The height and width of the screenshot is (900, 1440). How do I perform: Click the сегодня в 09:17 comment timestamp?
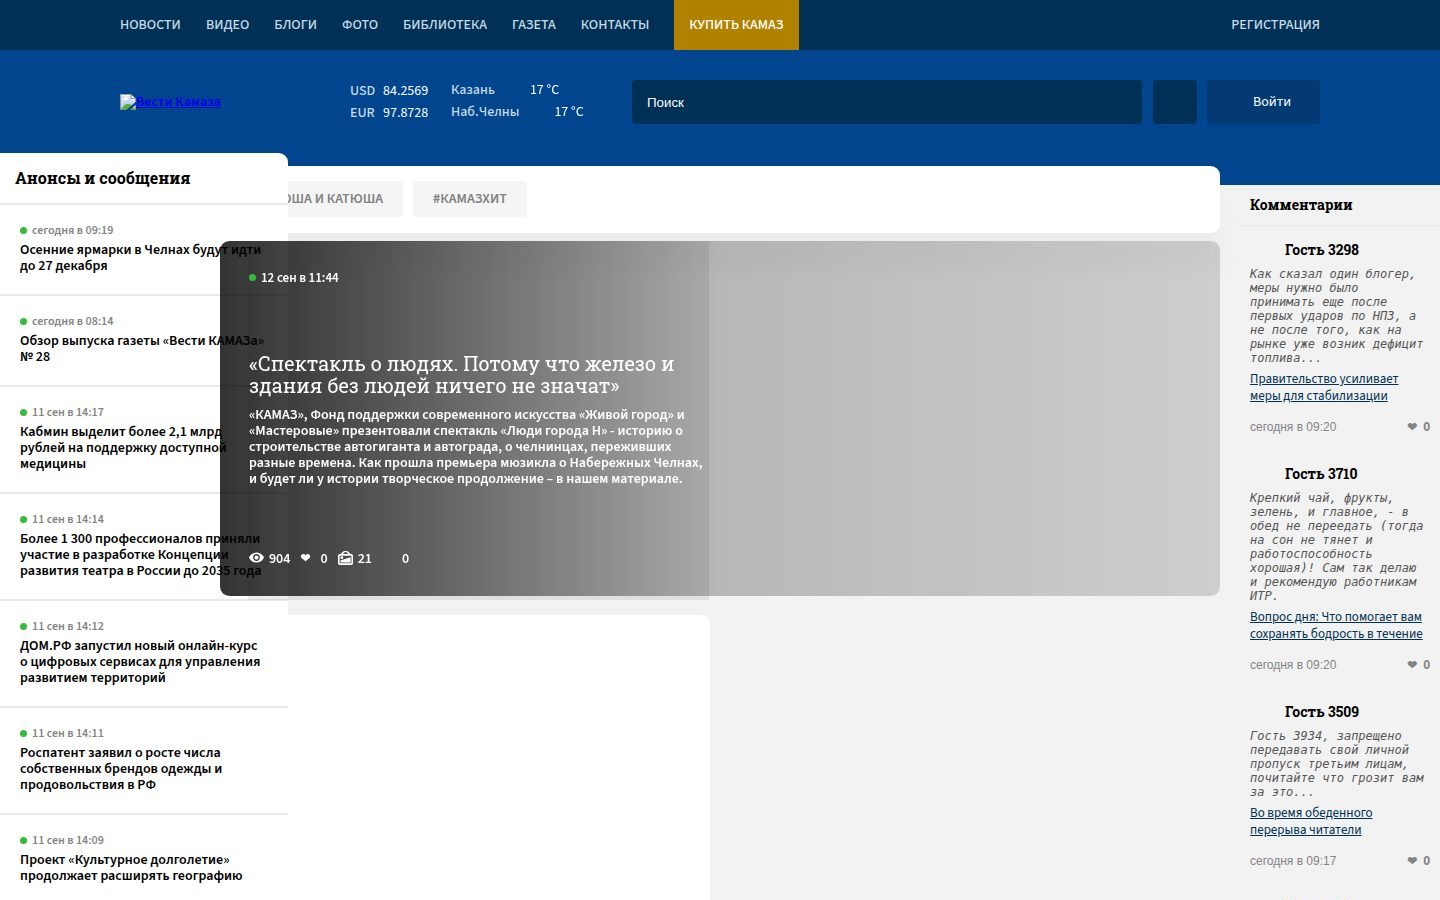[x=1293, y=861]
